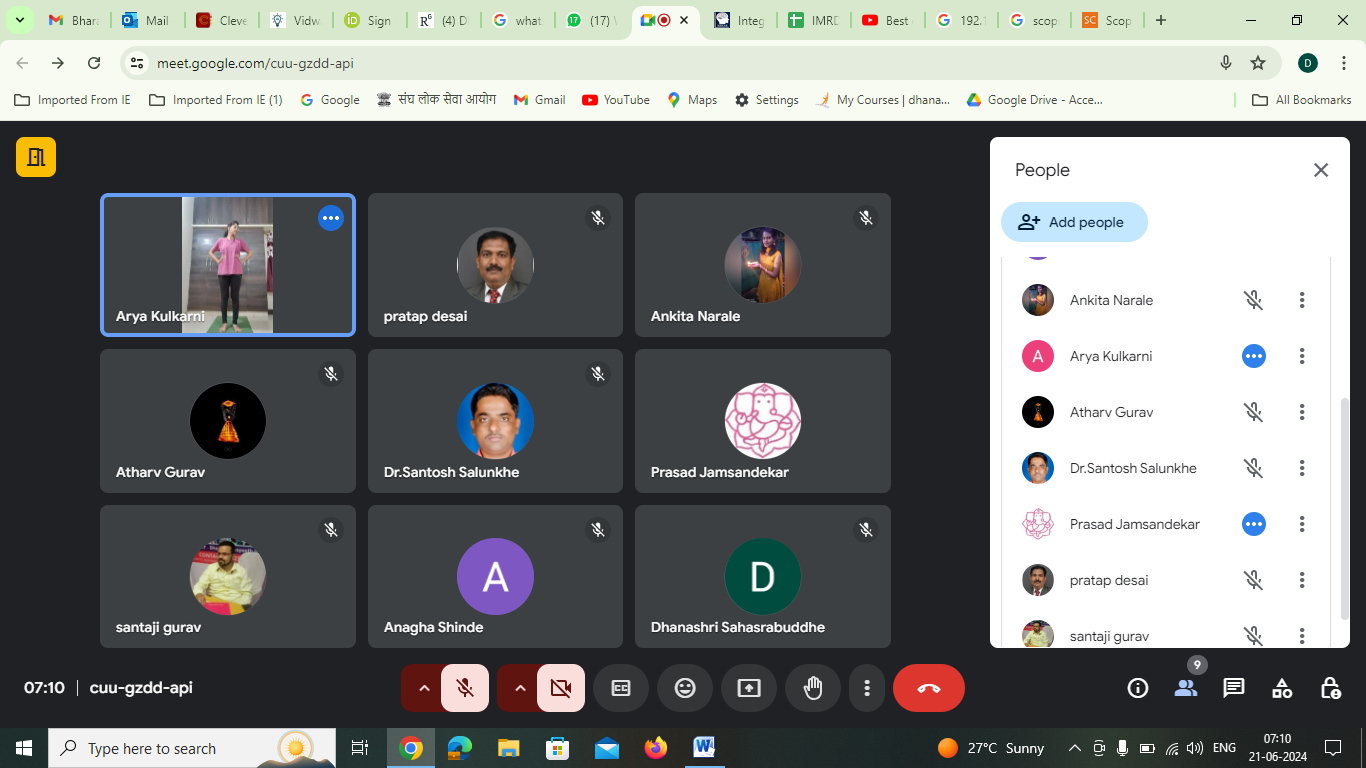Show the meeting details info icon
1366x768 pixels.
coord(1138,688)
